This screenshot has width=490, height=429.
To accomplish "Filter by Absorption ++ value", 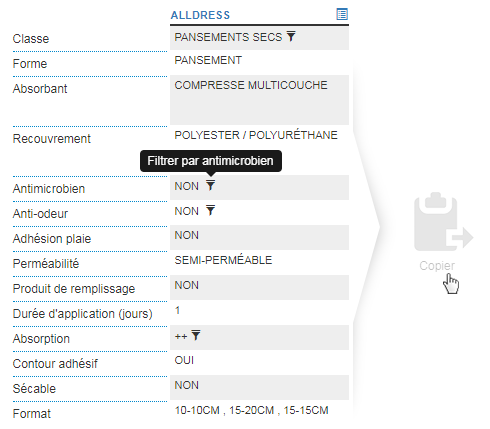I will [196, 335].
